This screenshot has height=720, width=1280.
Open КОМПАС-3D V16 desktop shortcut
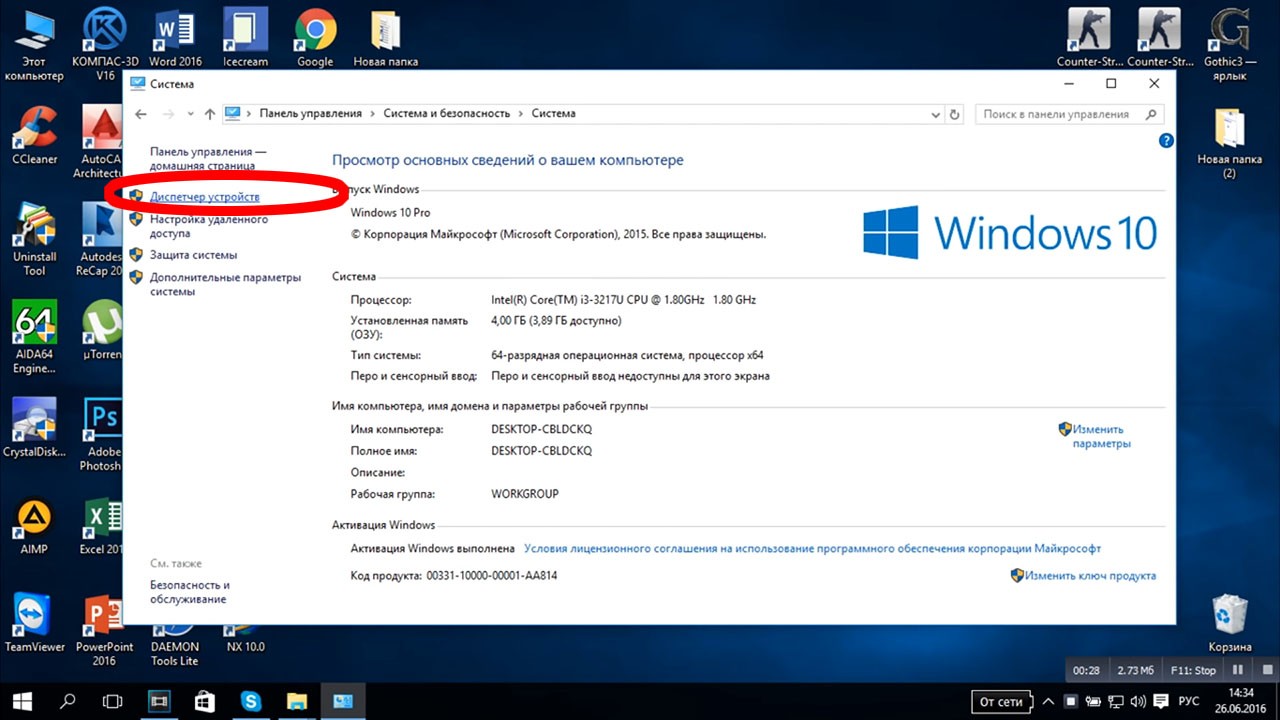(x=104, y=45)
